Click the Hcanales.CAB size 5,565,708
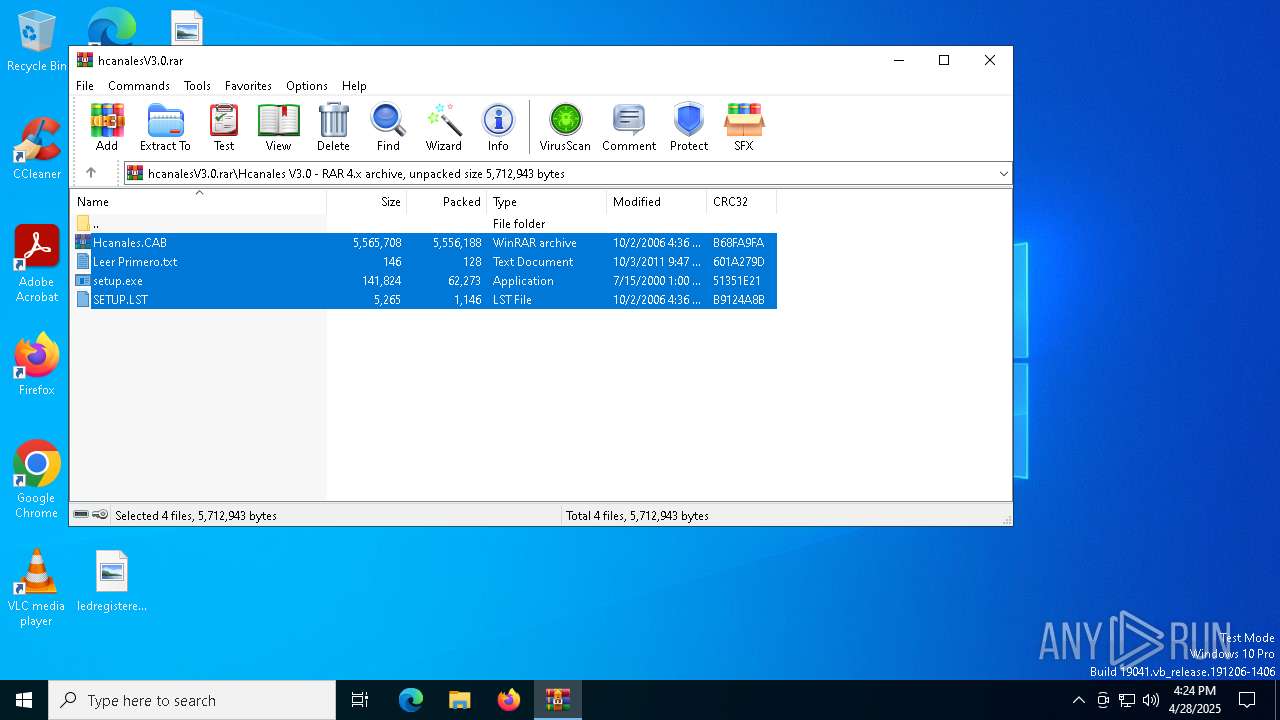This screenshot has height=720, width=1280. (377, 243)
